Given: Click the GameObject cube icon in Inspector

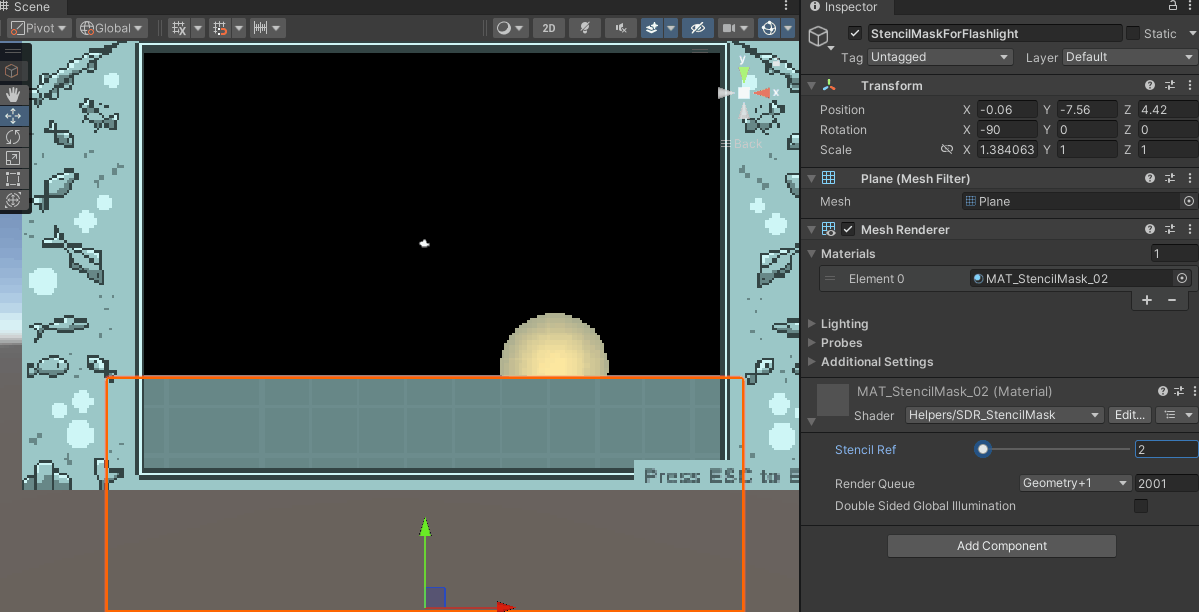Looking at the screenshot, I should [x=819, y=36].
